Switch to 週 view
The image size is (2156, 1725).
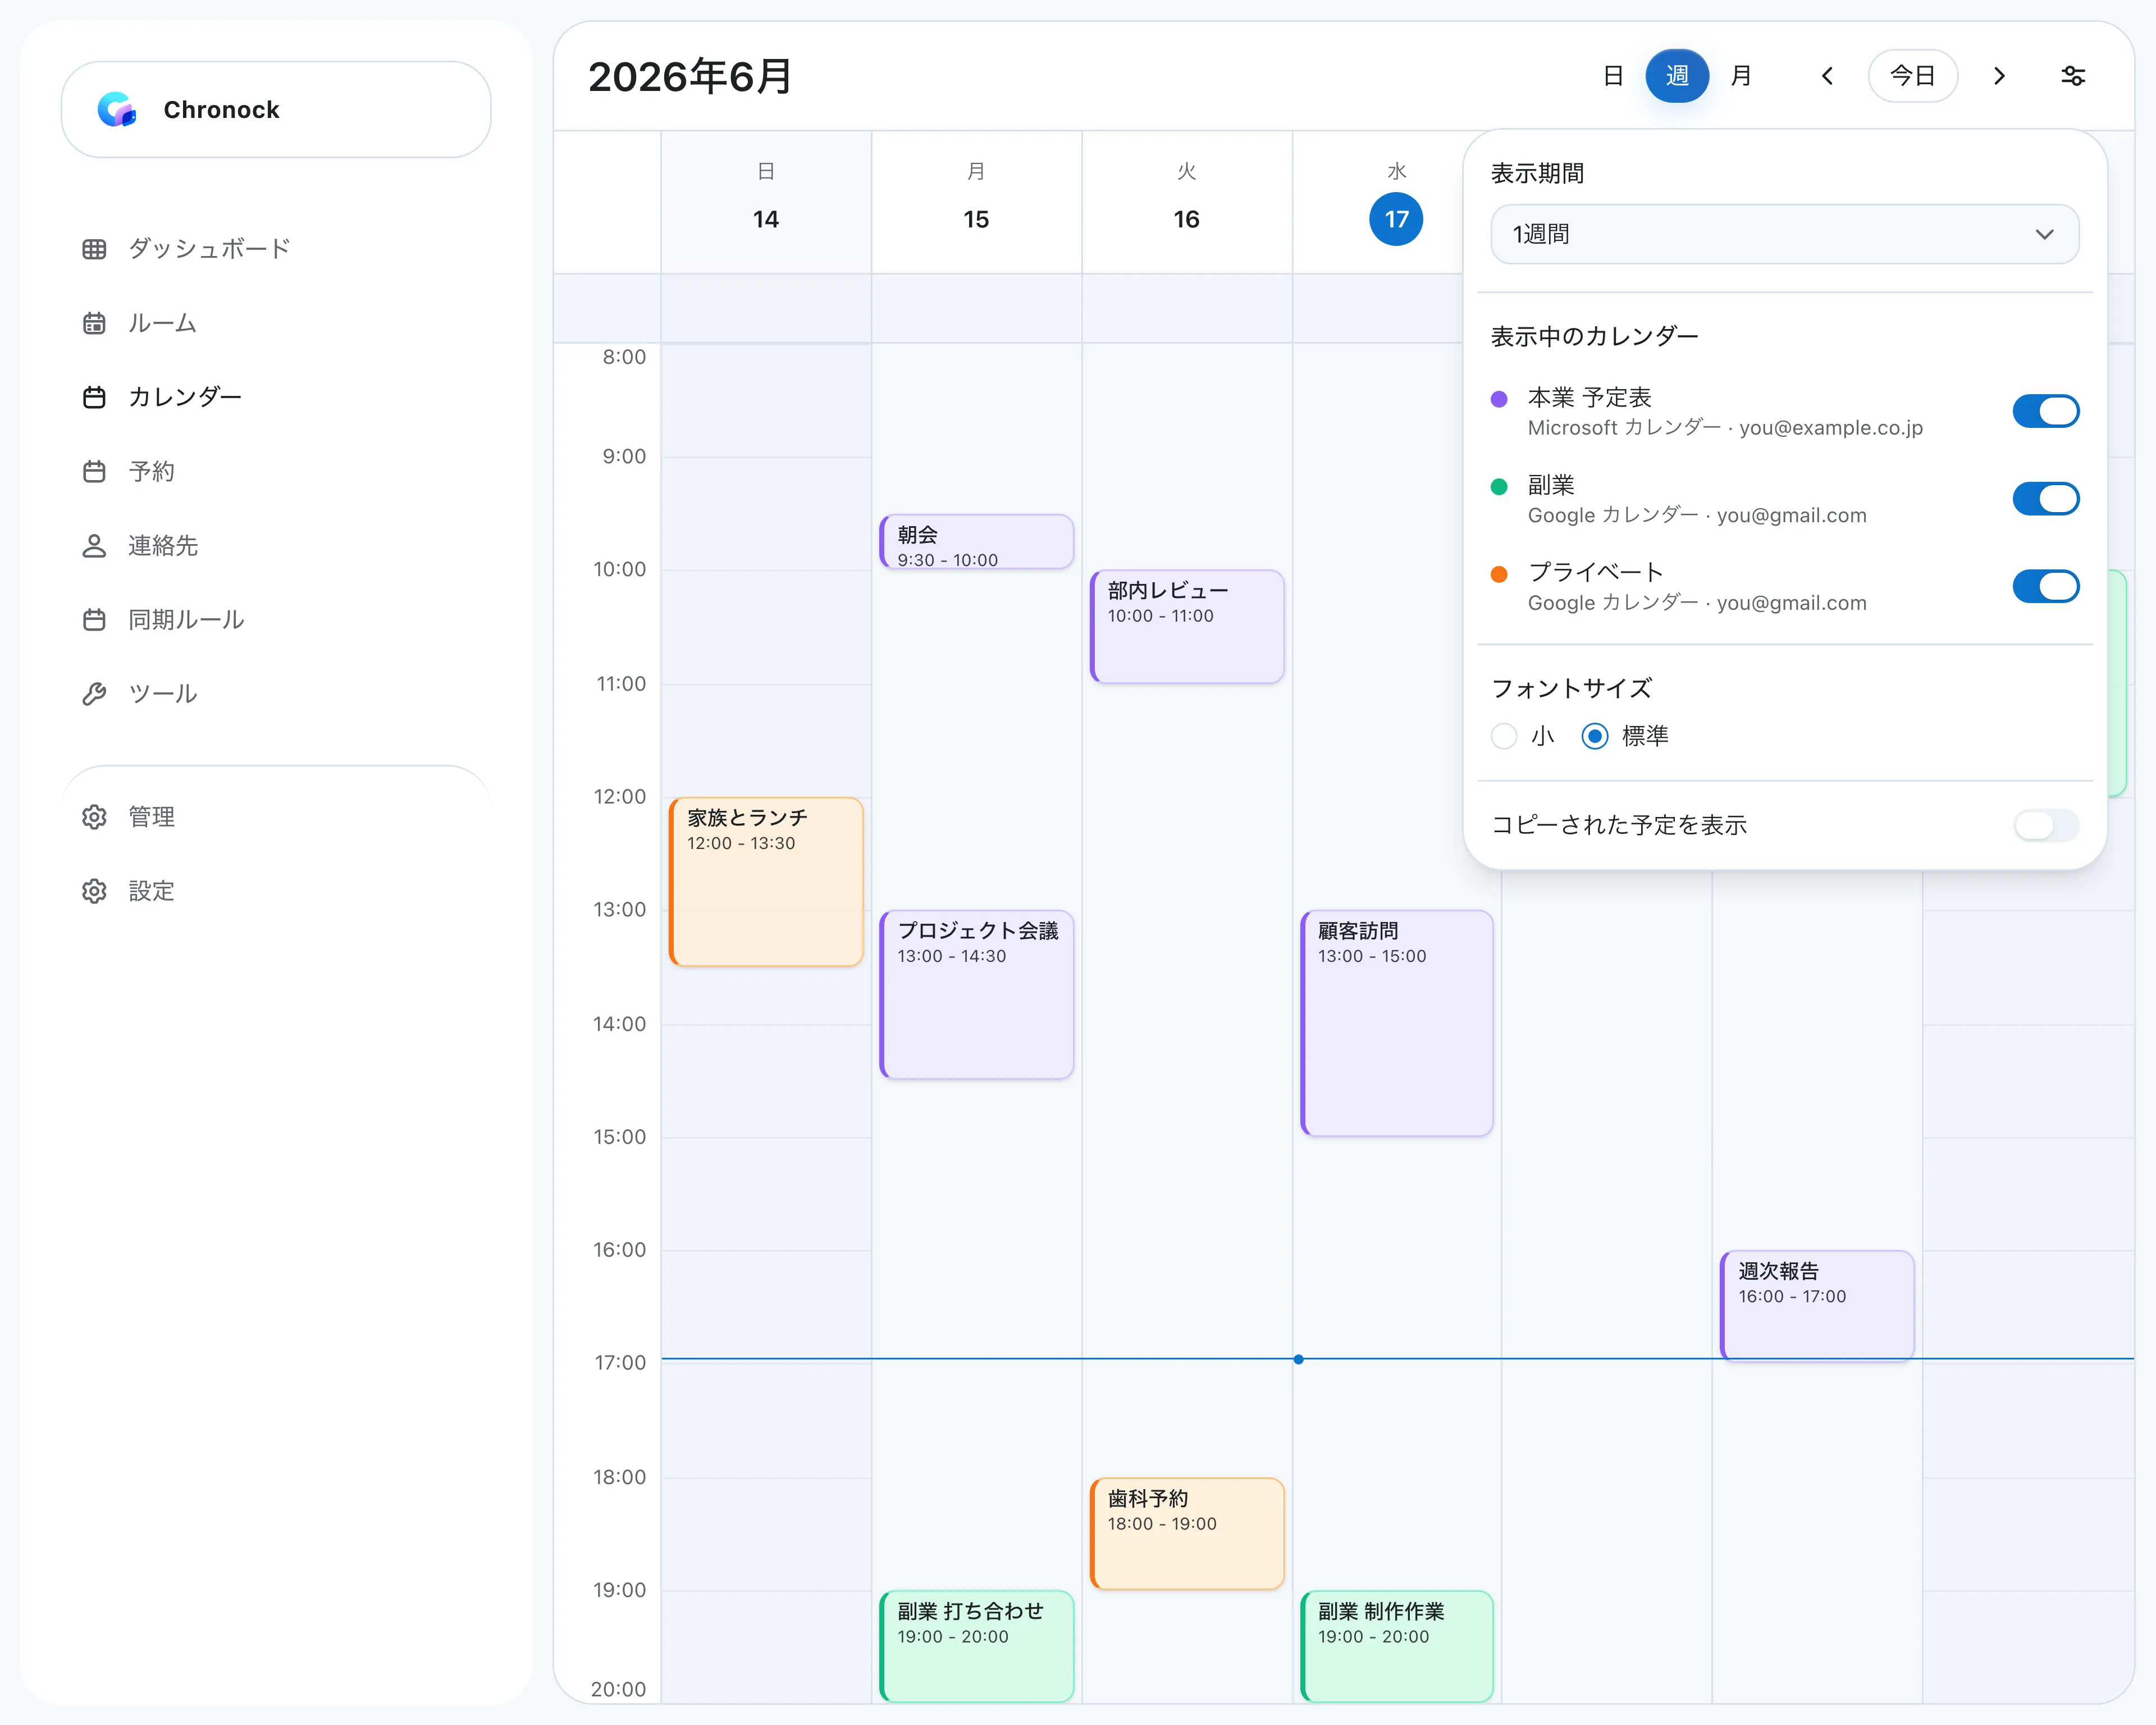tap(1677, 76)
